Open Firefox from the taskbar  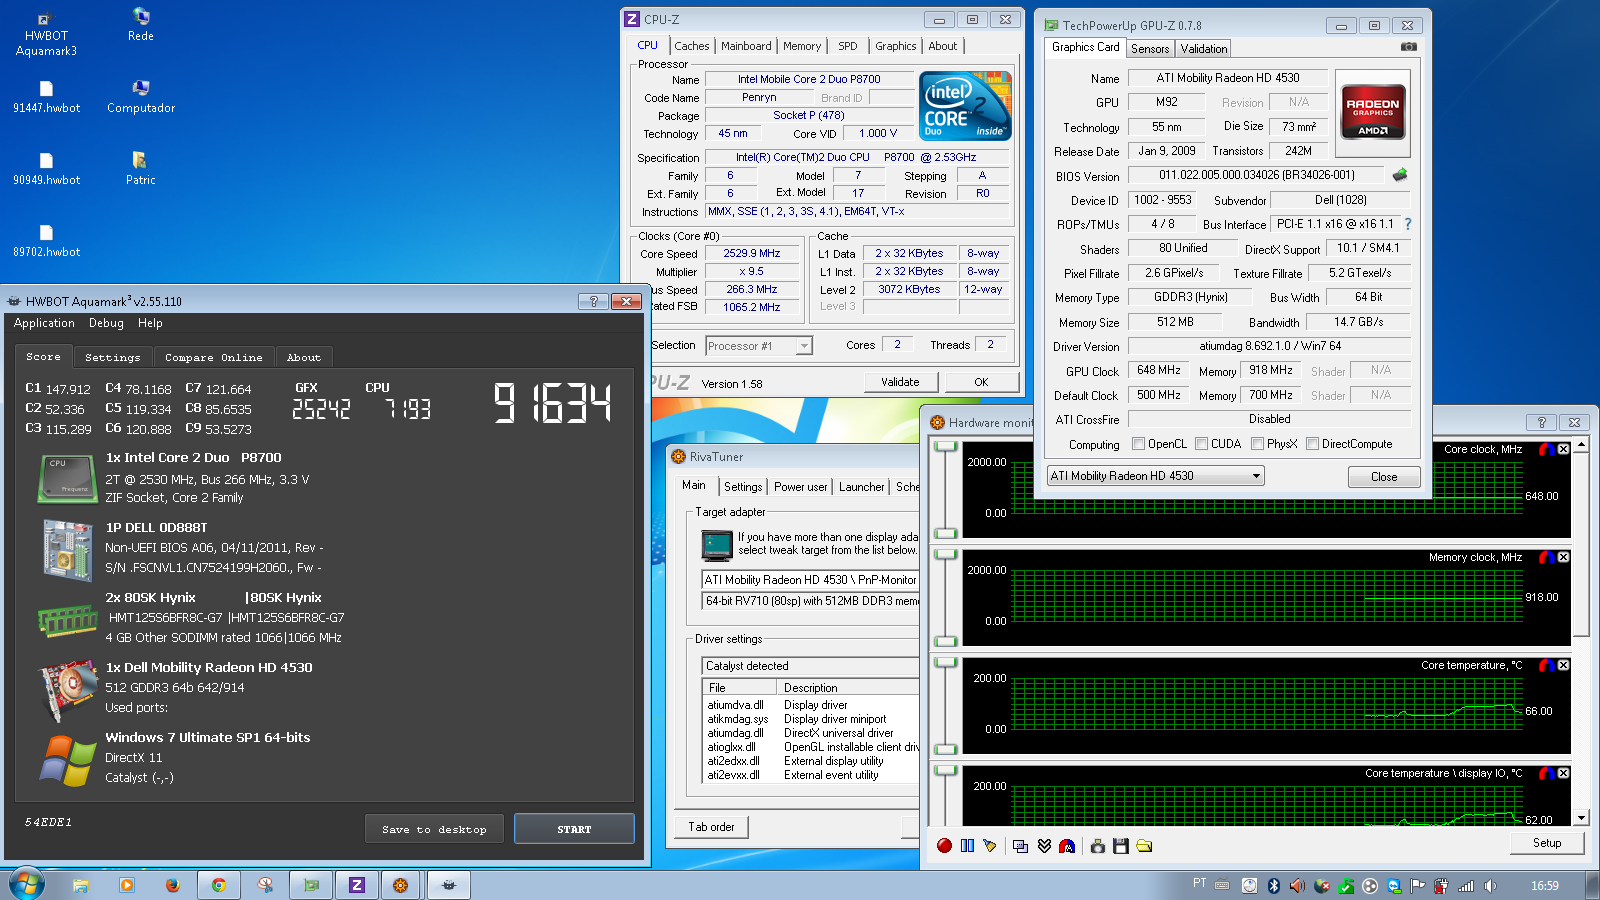coord(172,885)
